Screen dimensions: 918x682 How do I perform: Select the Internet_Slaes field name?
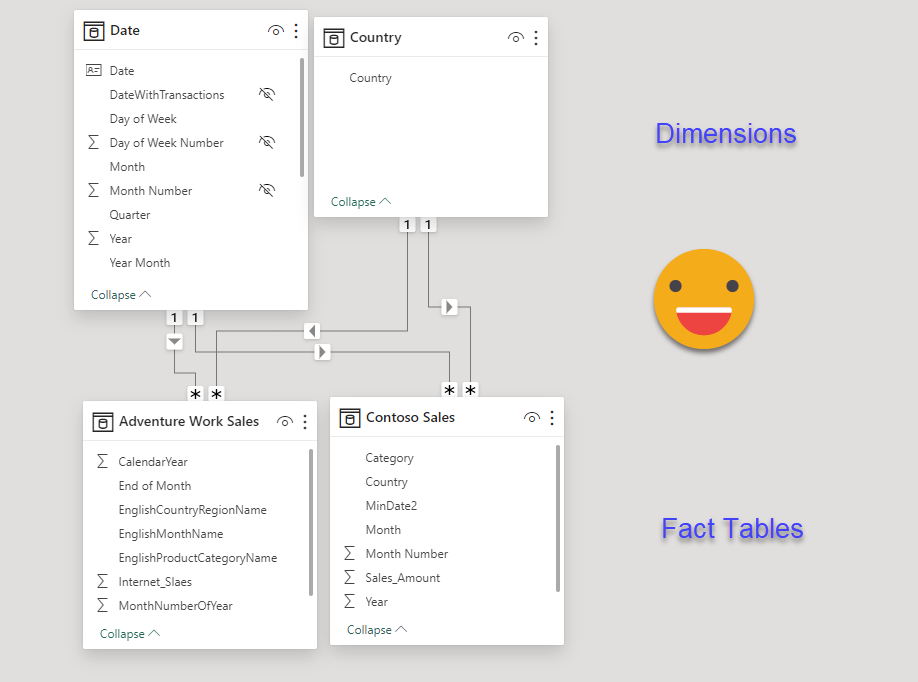pyautogui.click(x=155, y=582)
